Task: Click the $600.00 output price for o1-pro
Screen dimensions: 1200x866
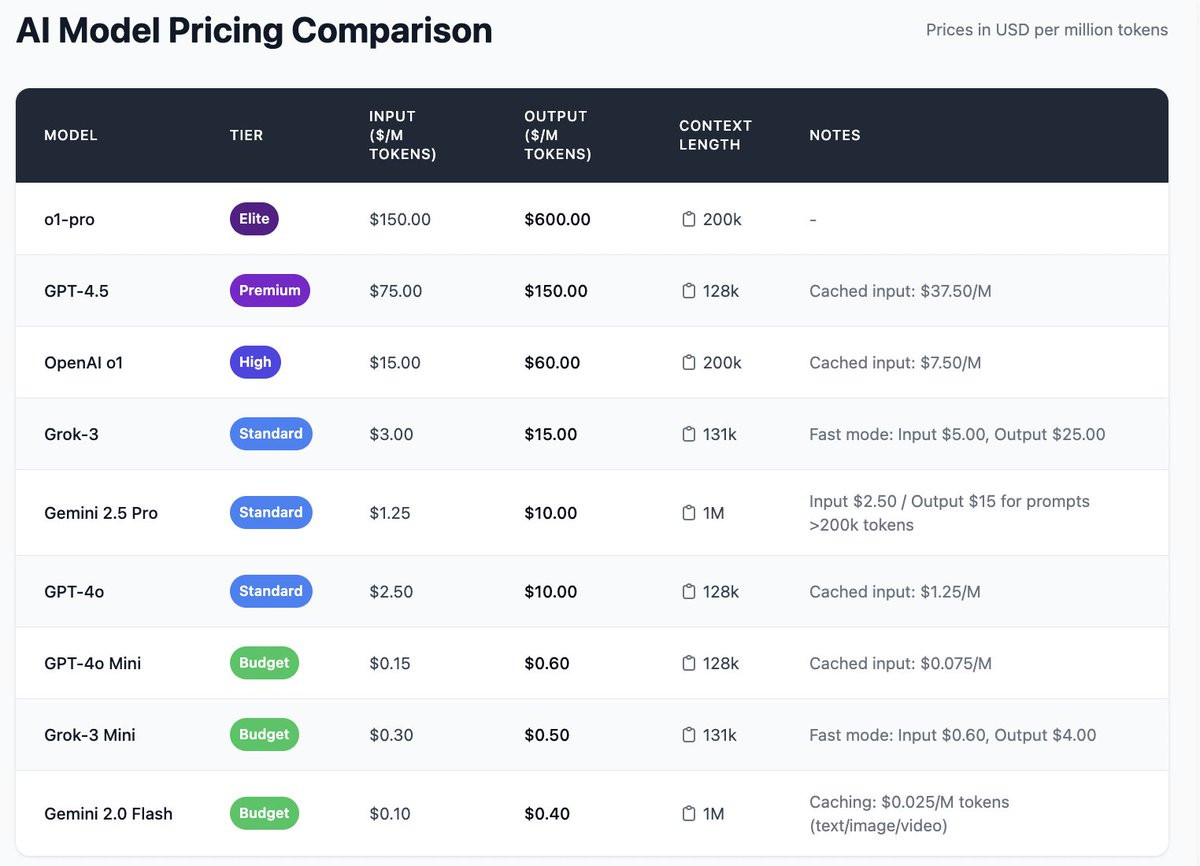Action: coord(557,219)
